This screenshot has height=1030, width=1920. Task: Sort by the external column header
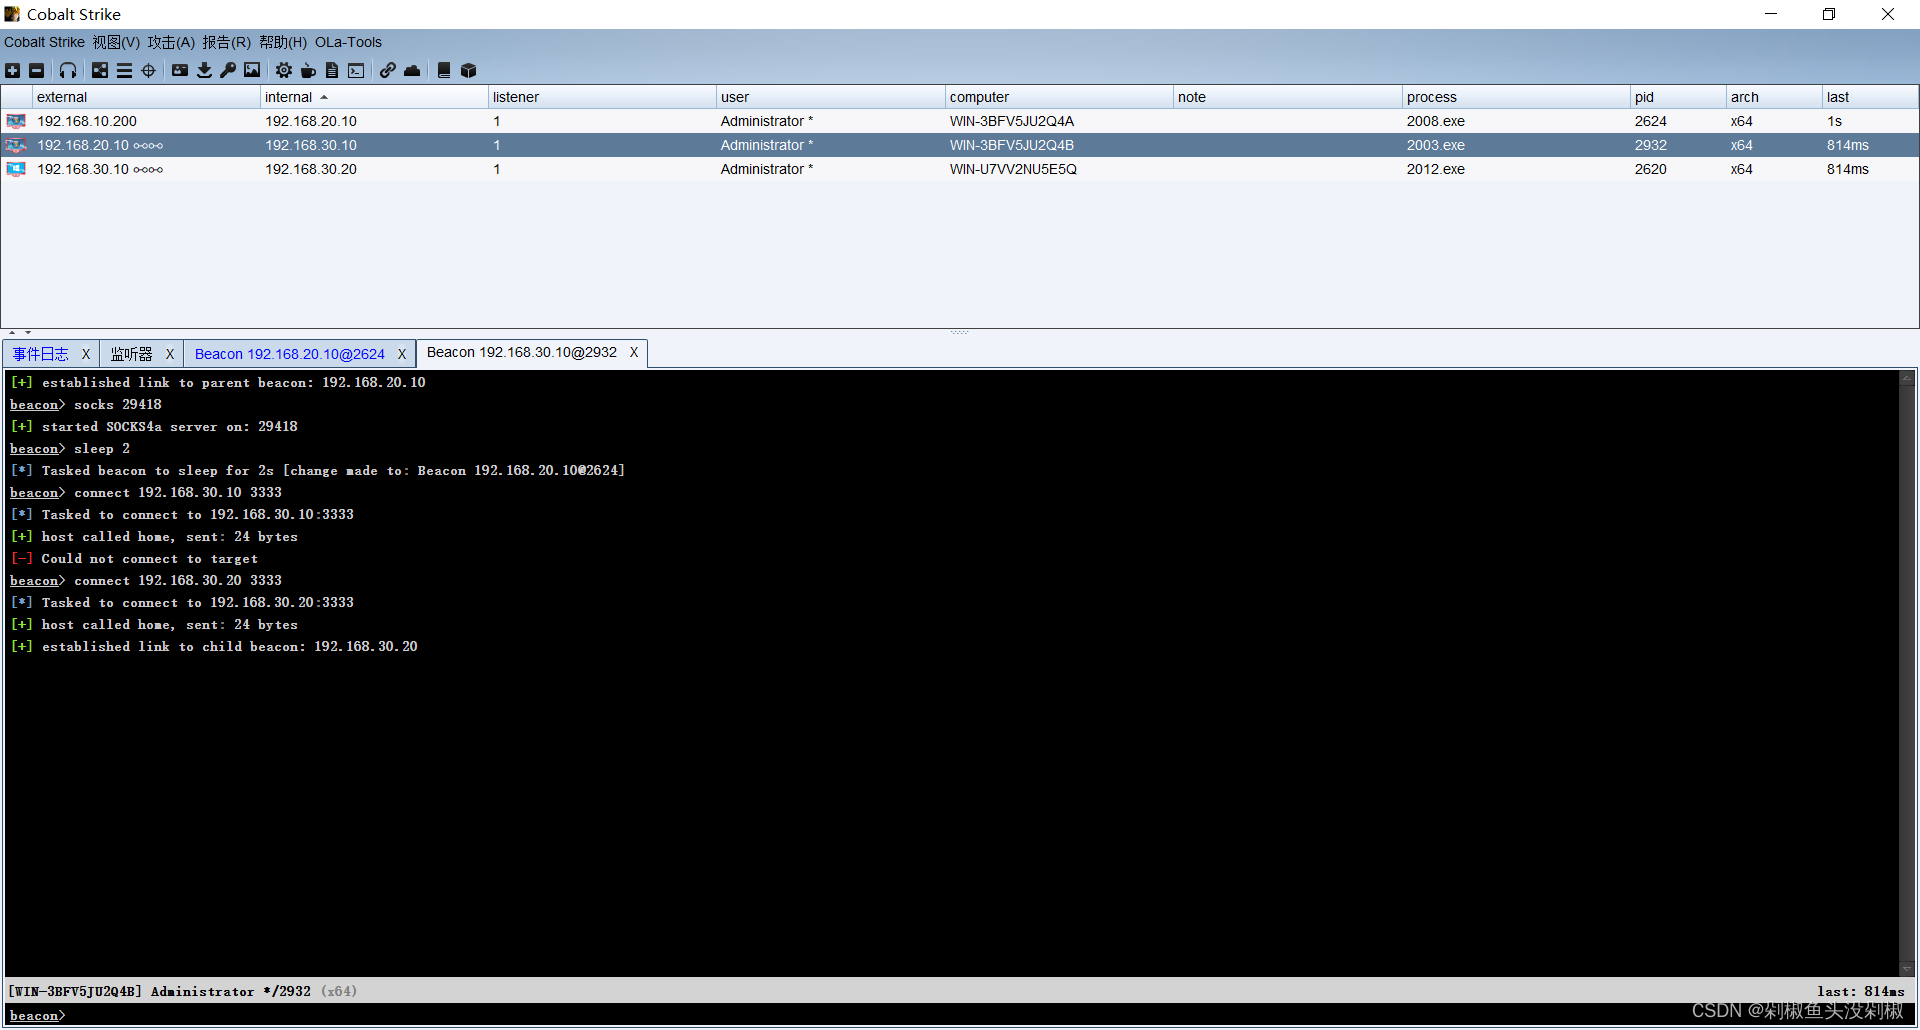click(146, 97)
